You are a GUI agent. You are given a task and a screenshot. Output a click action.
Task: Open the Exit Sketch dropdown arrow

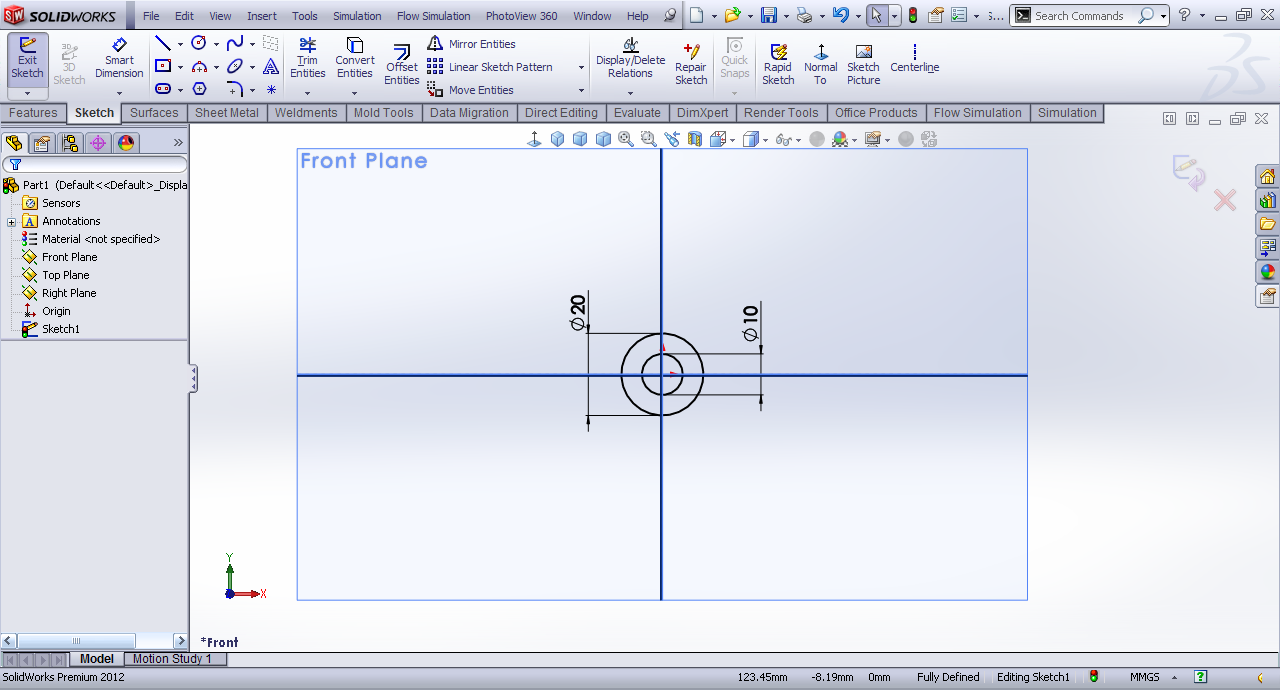pyautogui.click(x=27, y=92)
